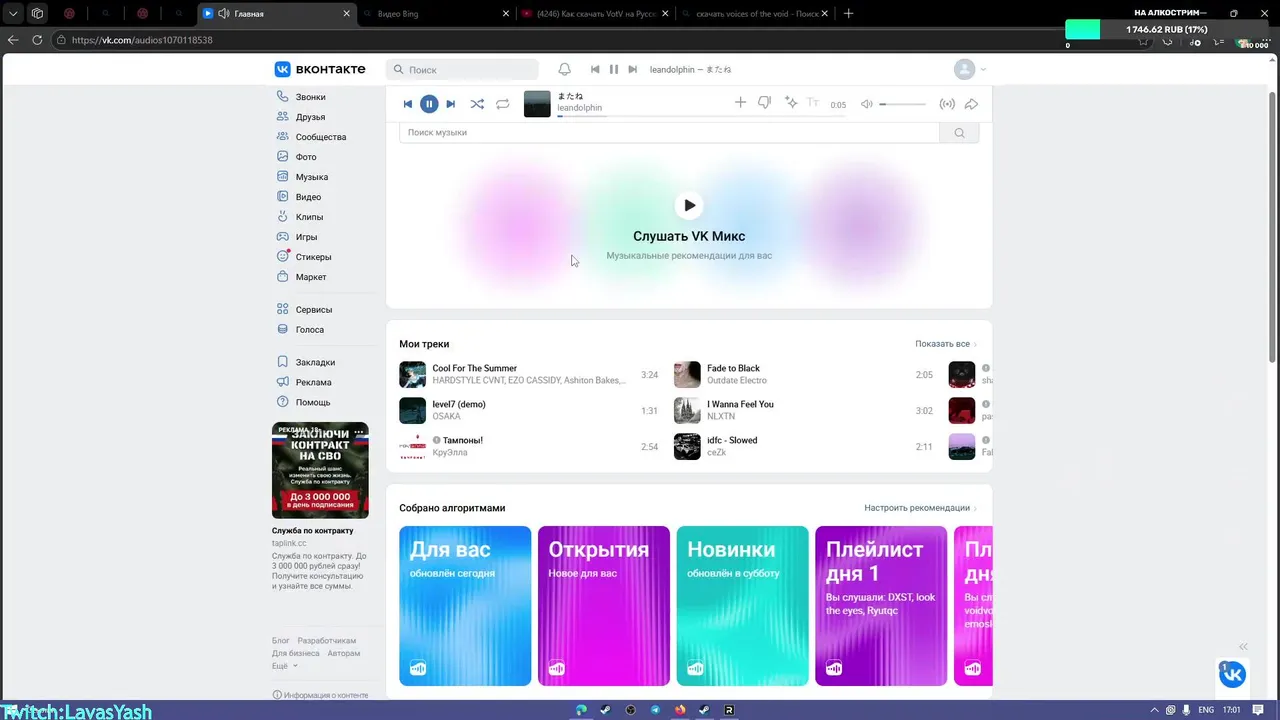Image resolution: width=1280 pixels, height=720 pixels.
Task: Open Голоса in the sidebar
Action: click(309, 330)
